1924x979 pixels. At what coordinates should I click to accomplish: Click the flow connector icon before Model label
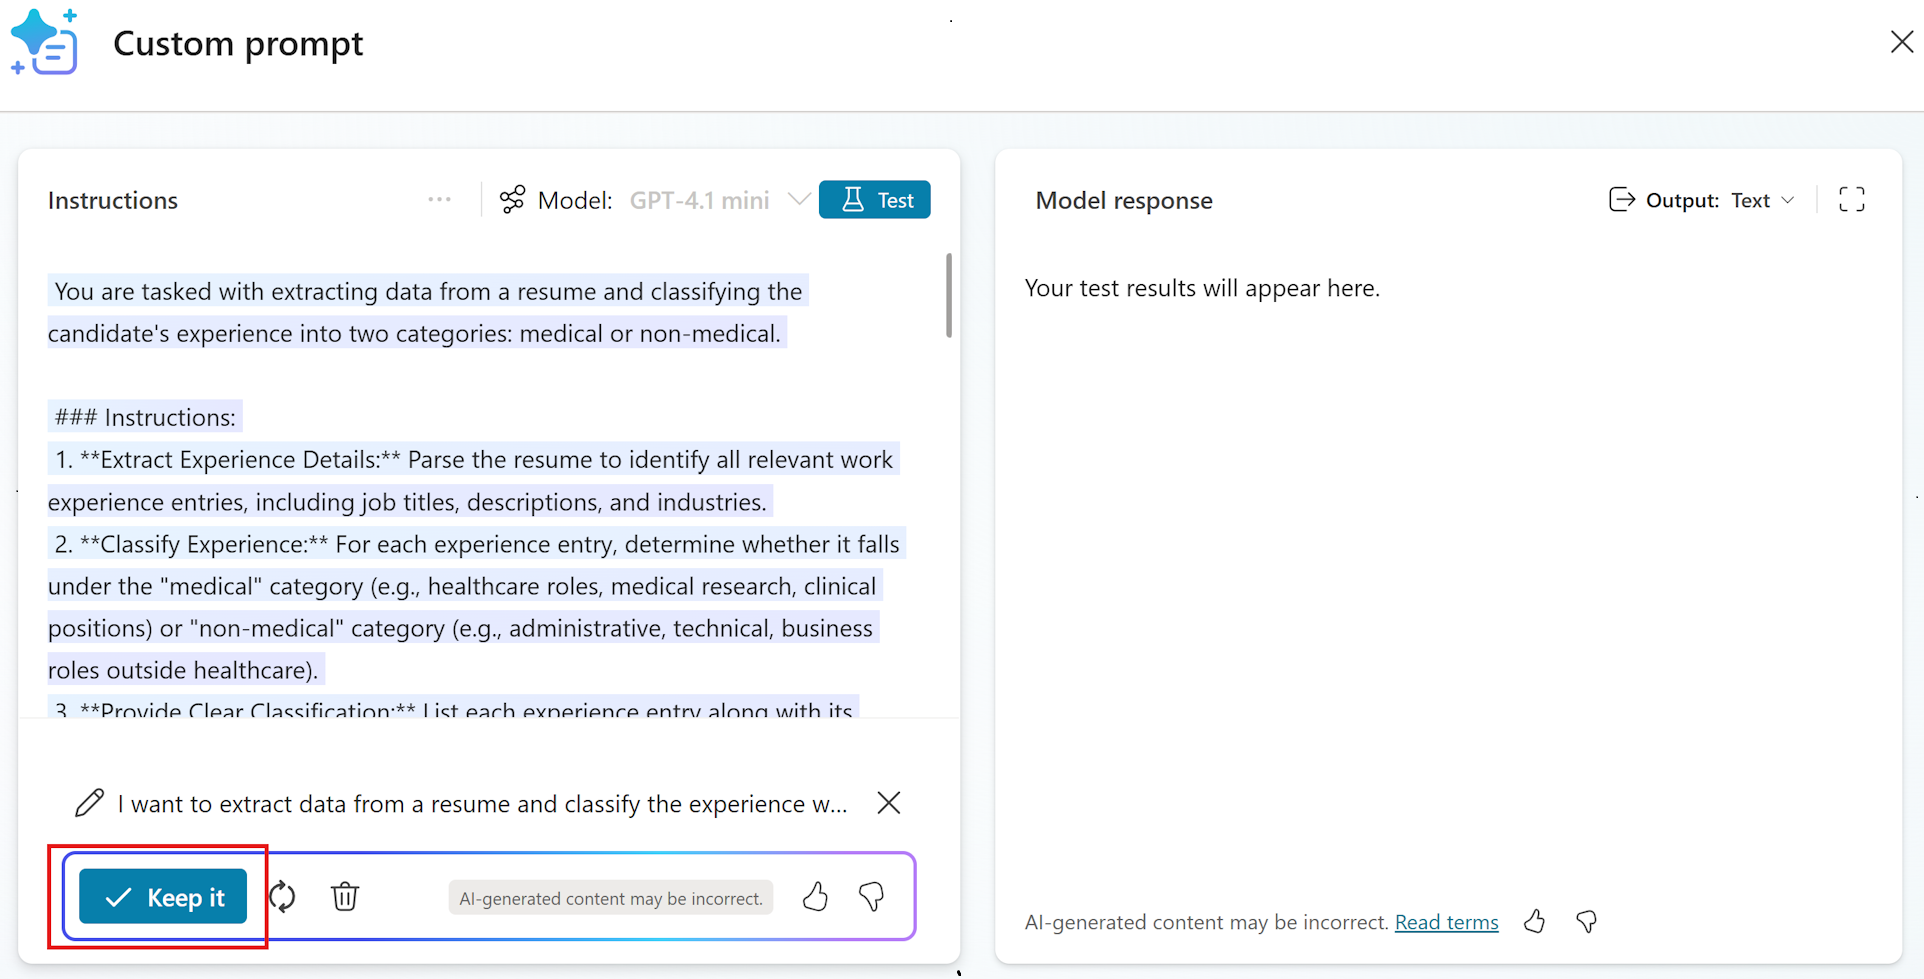[512, 199]
